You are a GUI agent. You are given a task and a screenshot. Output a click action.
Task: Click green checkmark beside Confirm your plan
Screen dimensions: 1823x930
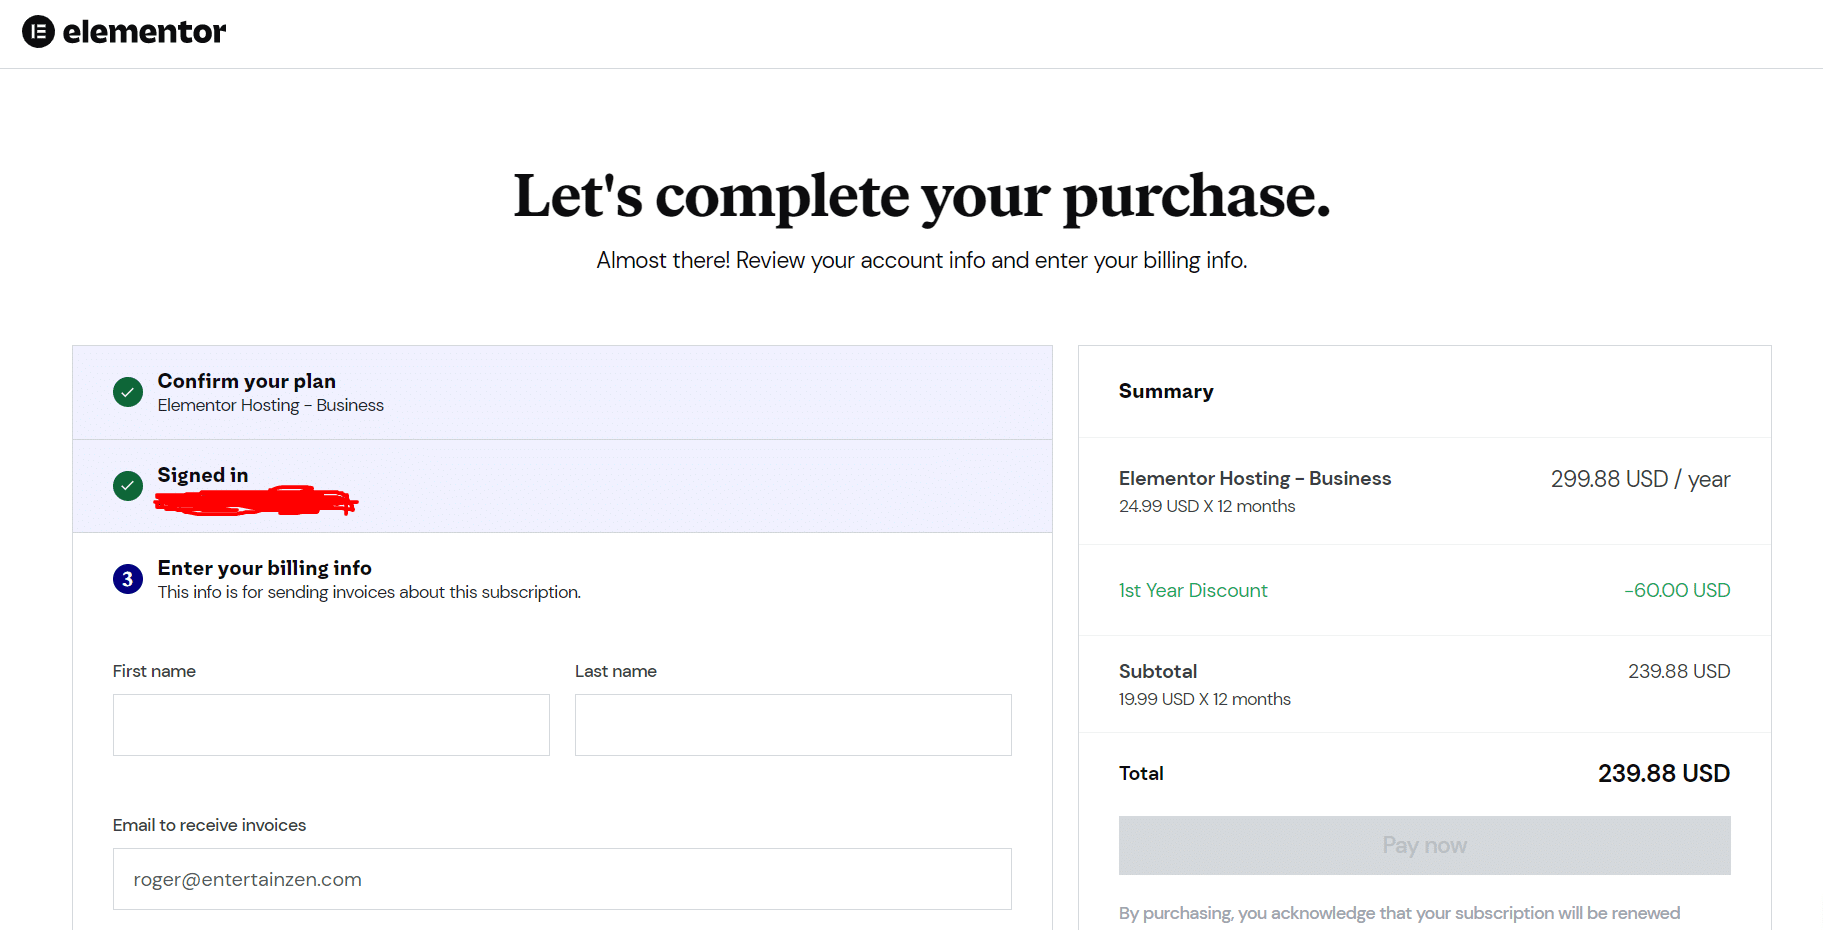128,392
